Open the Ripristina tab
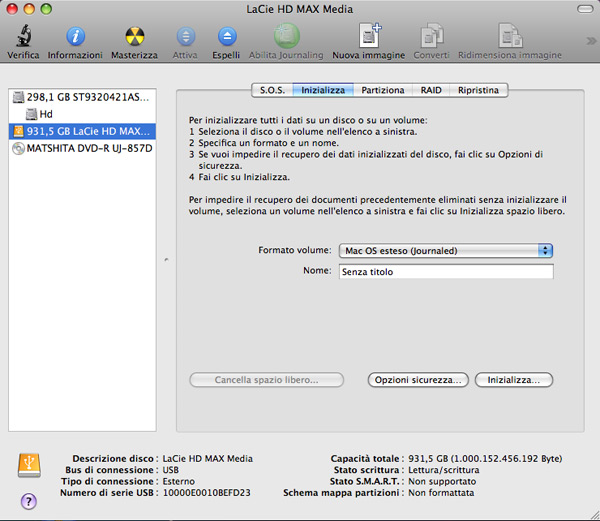Viewport: 600px width, 521px height. click(x=478, y=90)
